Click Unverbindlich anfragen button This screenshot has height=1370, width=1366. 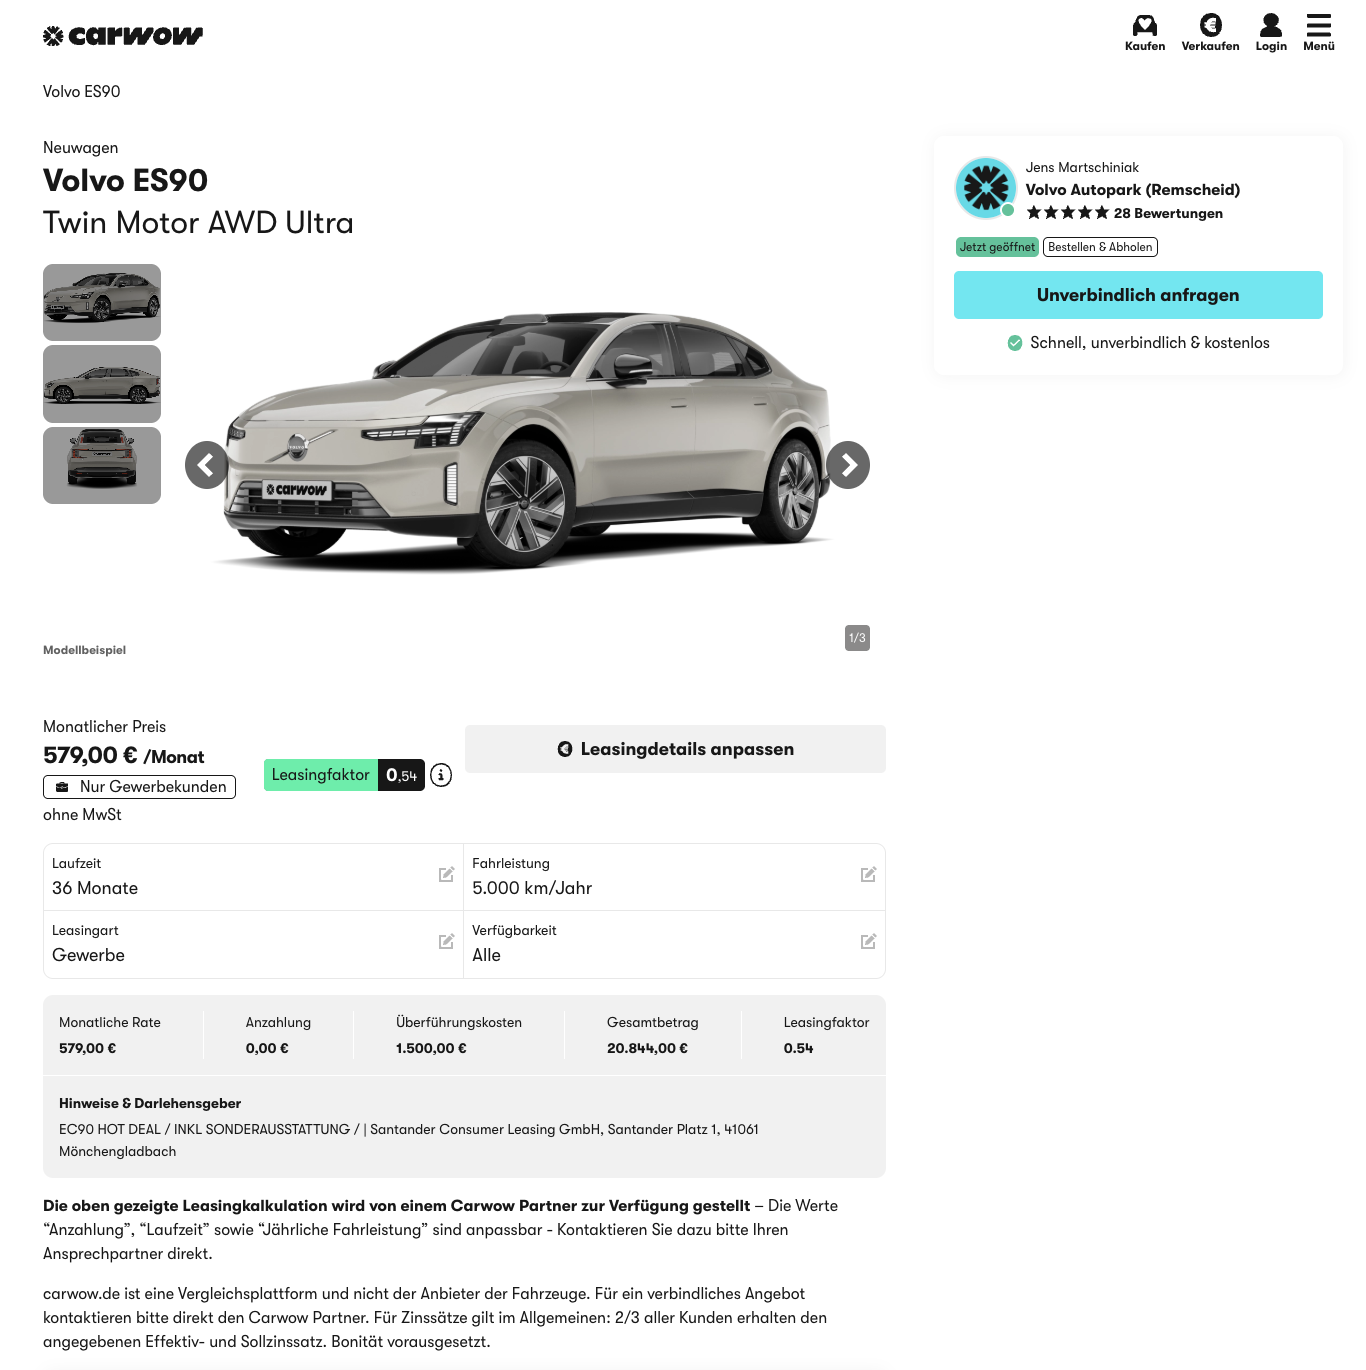[1138, 295]
